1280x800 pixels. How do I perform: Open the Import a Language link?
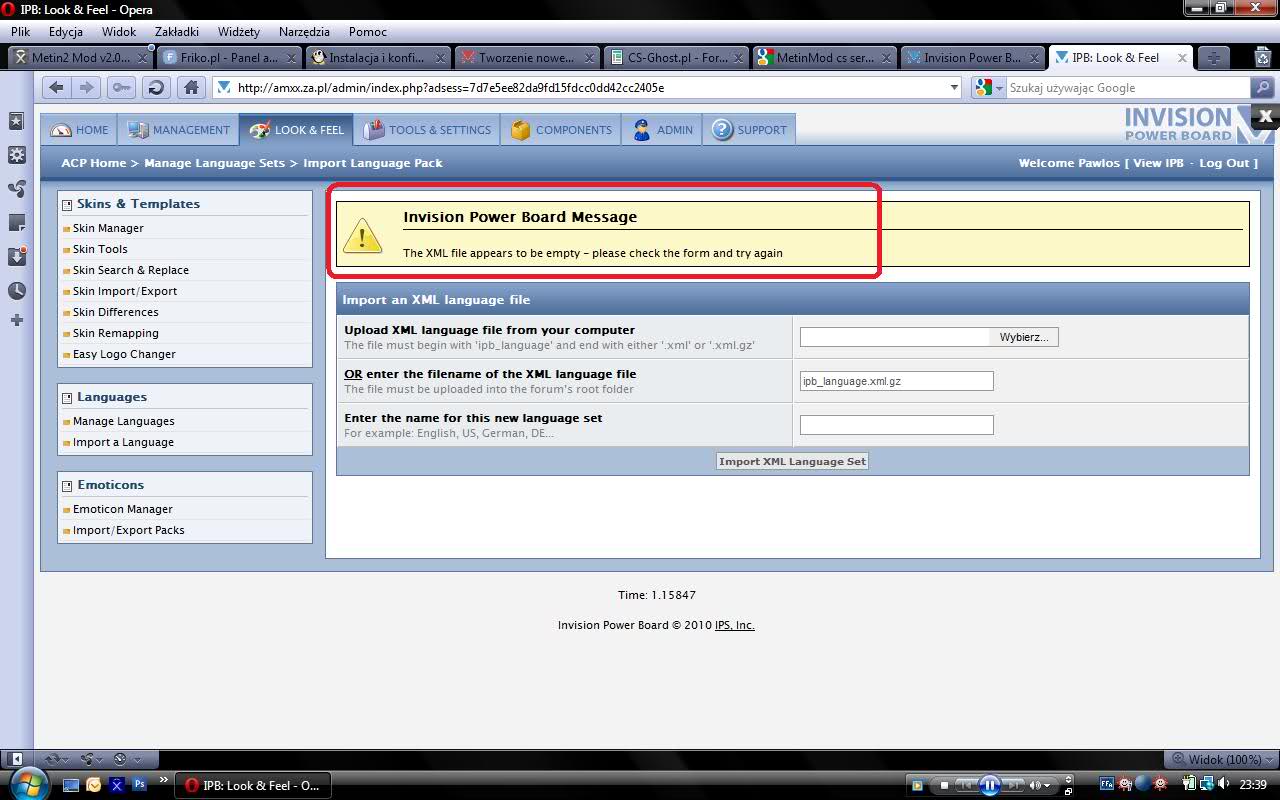(x=123, y=442)
